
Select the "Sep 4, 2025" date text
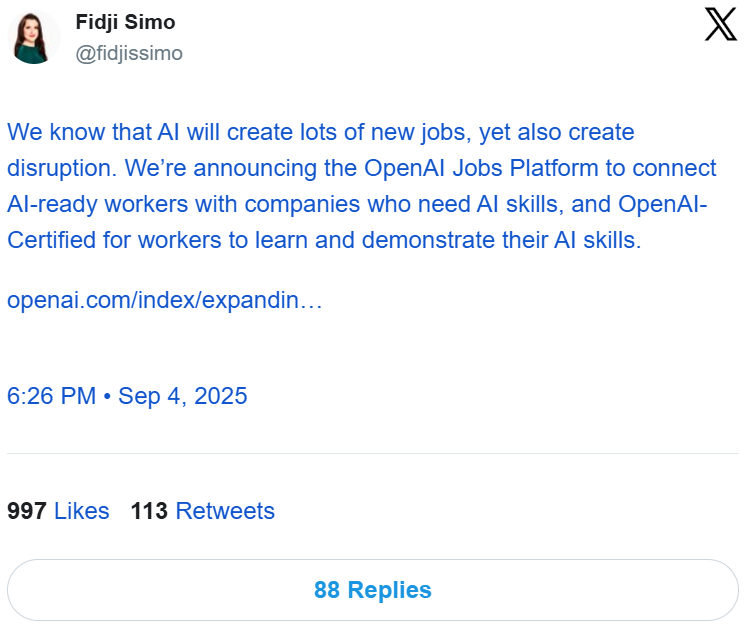pyautogui.click(x=182, y=396)
